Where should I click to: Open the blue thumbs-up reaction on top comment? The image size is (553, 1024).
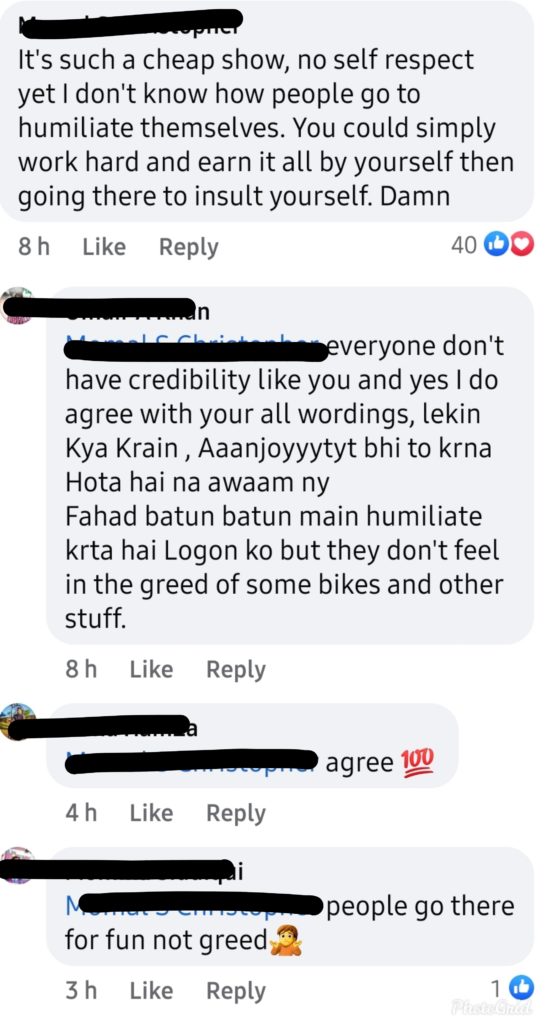tap(496, 246)
